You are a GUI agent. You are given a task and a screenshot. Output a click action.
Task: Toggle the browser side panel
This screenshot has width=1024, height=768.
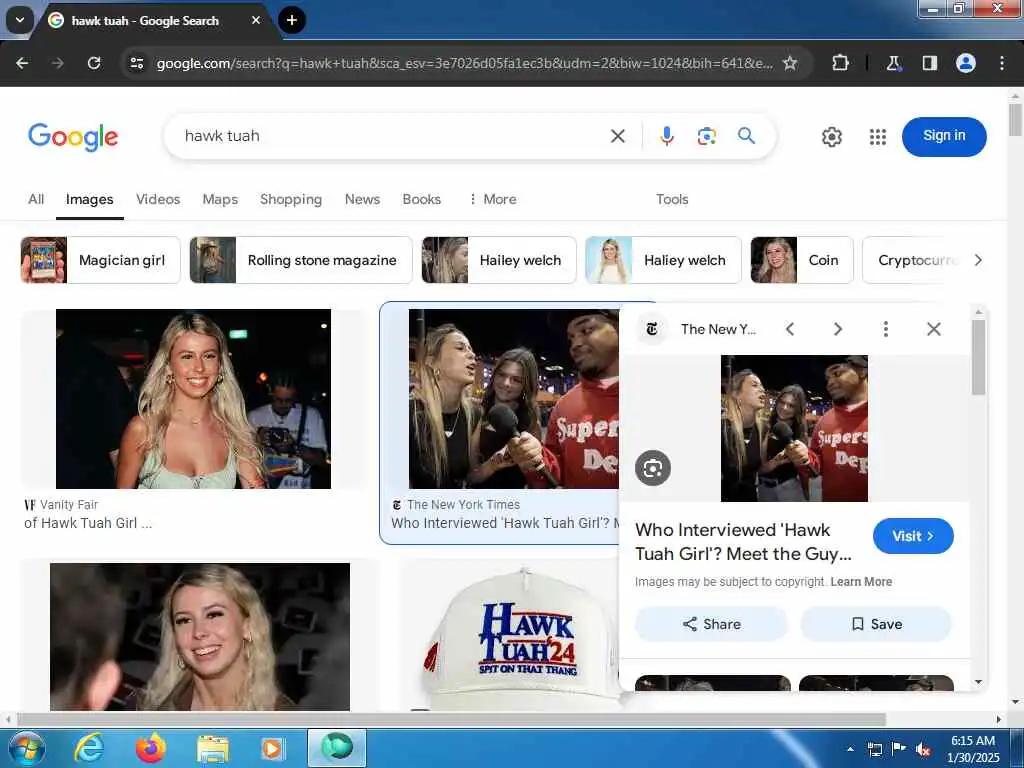[x=929, y=63]
